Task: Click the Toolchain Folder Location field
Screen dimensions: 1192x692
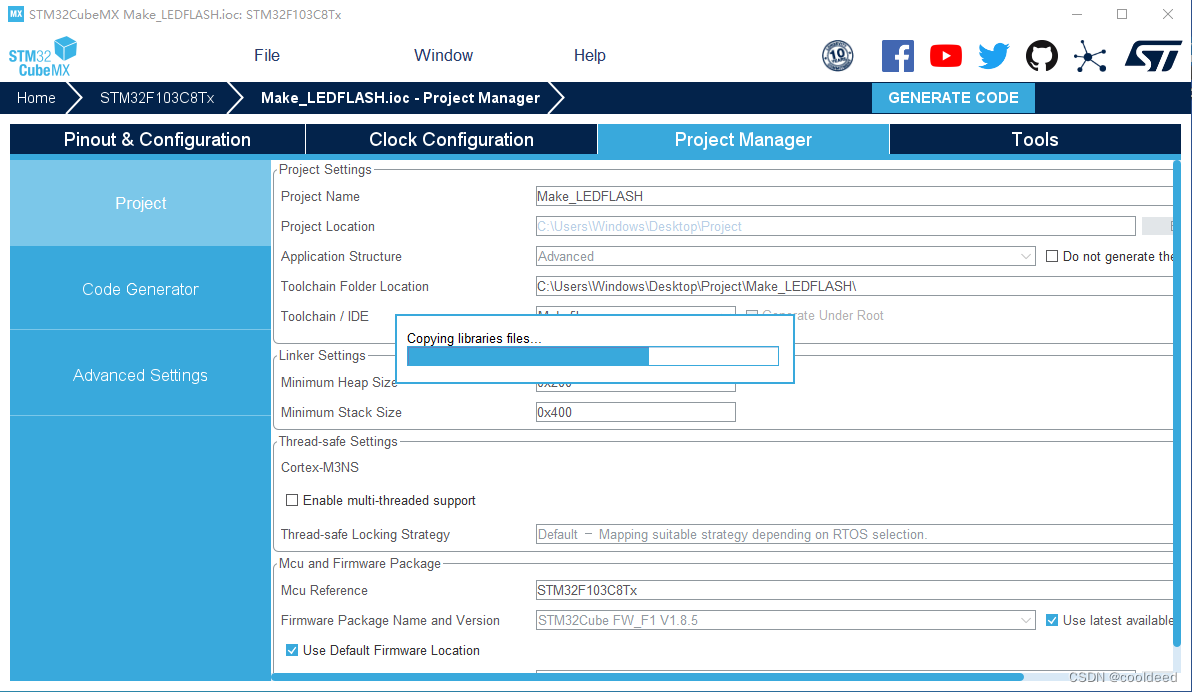Action: 854,287
